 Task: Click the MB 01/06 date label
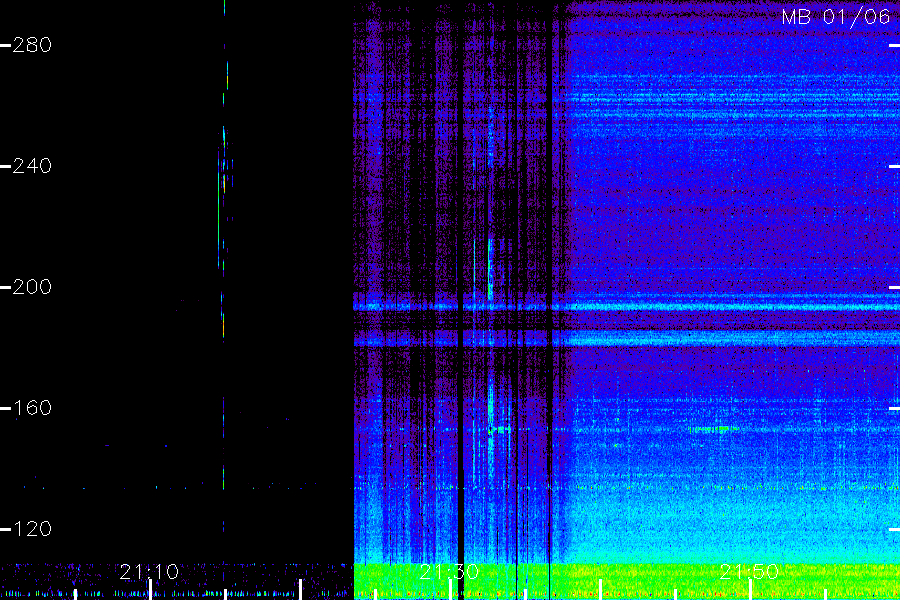(836, 17)
